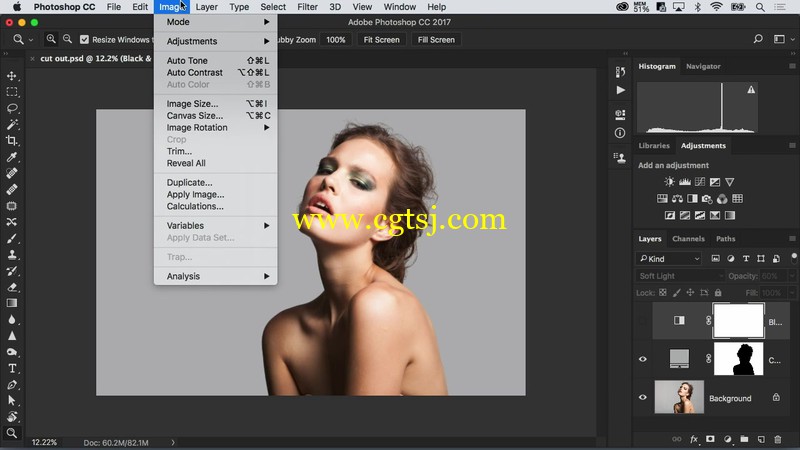Viewport: 800px width, 450px height.
Task: Click the search icon in options bar
Action: pyautogui.click(x=758, y=39)
